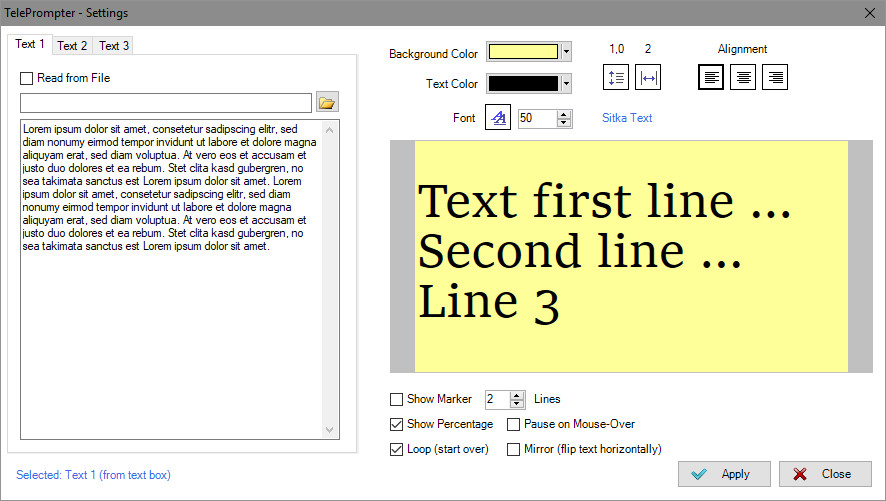Close the settings window with X
The width and height of the screenshot is (886, 501).
(x=870, y=13)
